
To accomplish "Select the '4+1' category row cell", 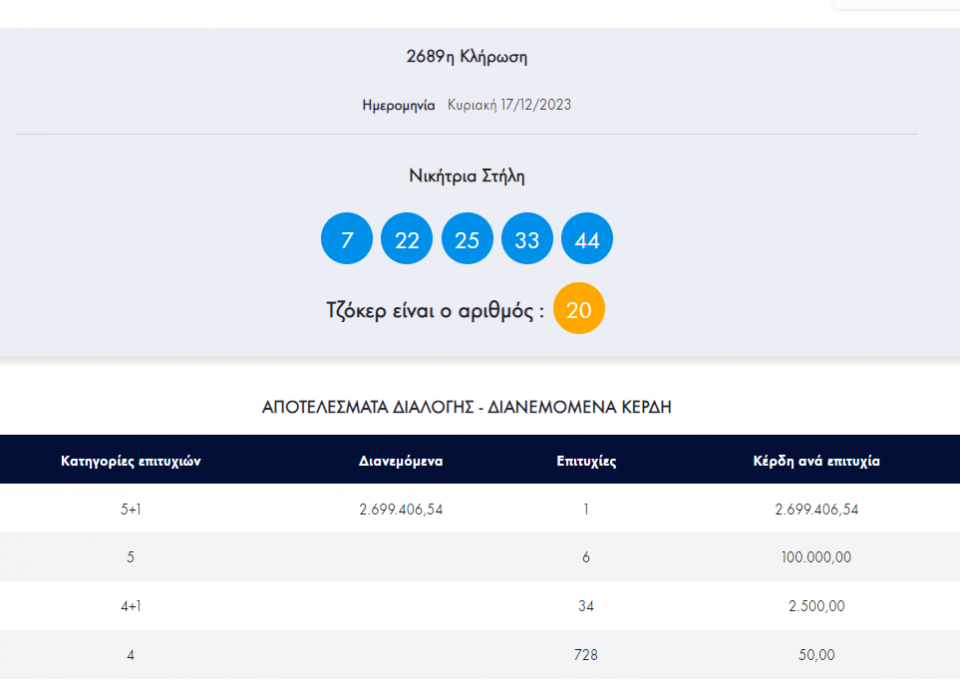I will [x=131, y=606].
